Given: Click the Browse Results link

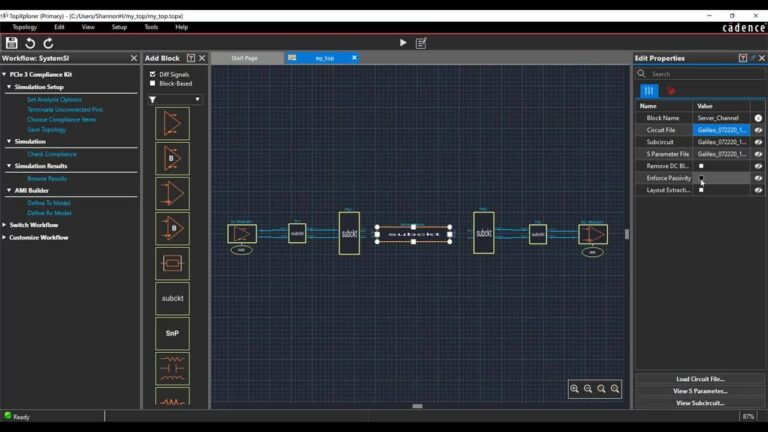Looking at the screenshot, I should pos(47,178).
